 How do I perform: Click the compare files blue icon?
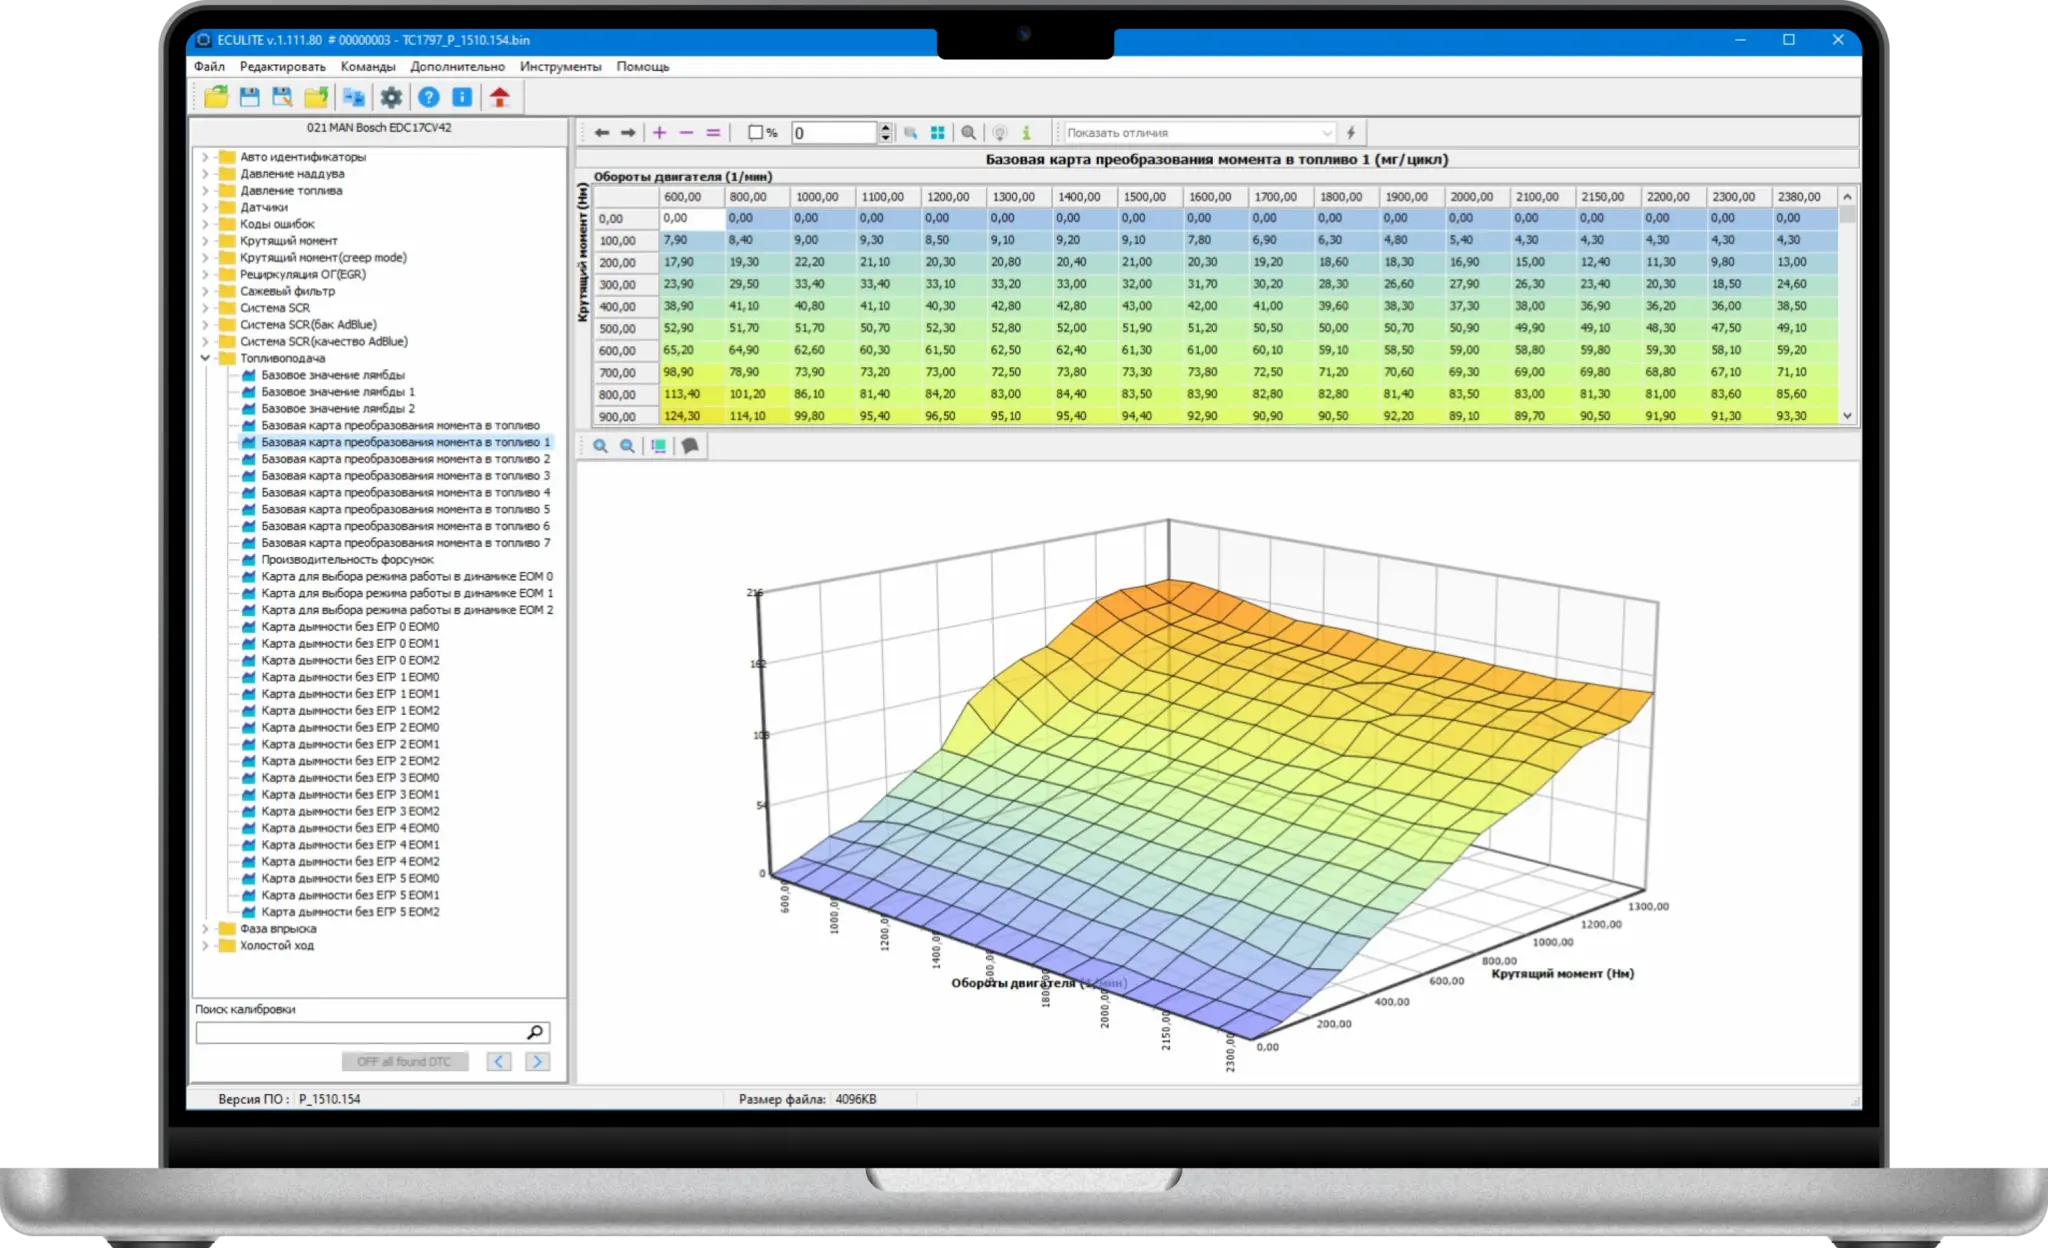[354, 97]
